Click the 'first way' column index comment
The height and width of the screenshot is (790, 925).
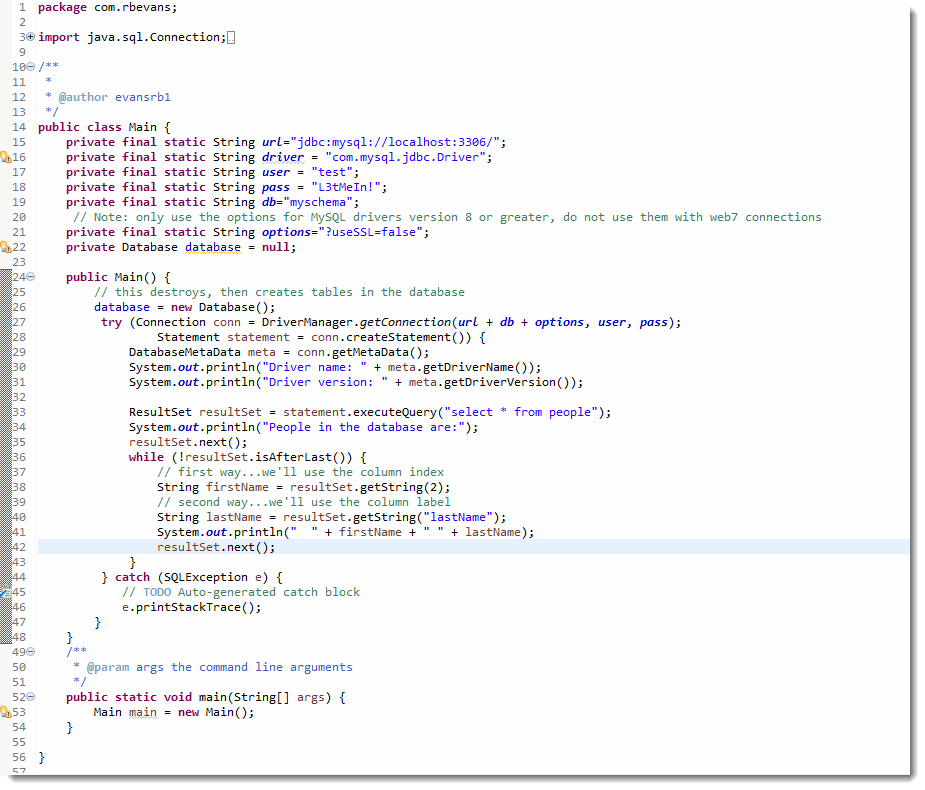point(300,472)
